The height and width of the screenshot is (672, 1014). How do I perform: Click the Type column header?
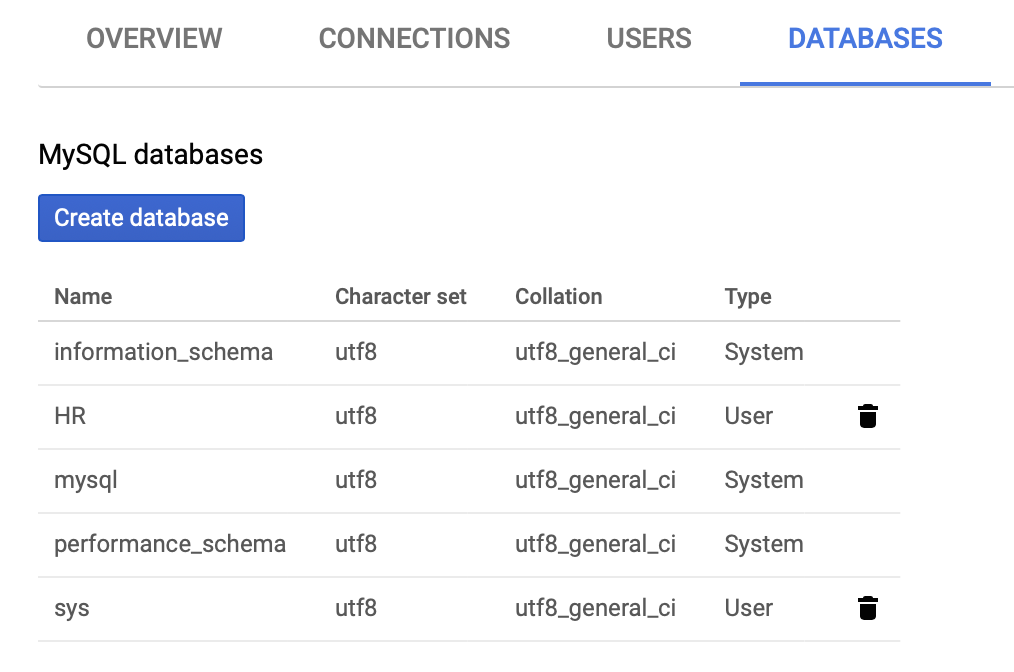[x=748, y=297]
